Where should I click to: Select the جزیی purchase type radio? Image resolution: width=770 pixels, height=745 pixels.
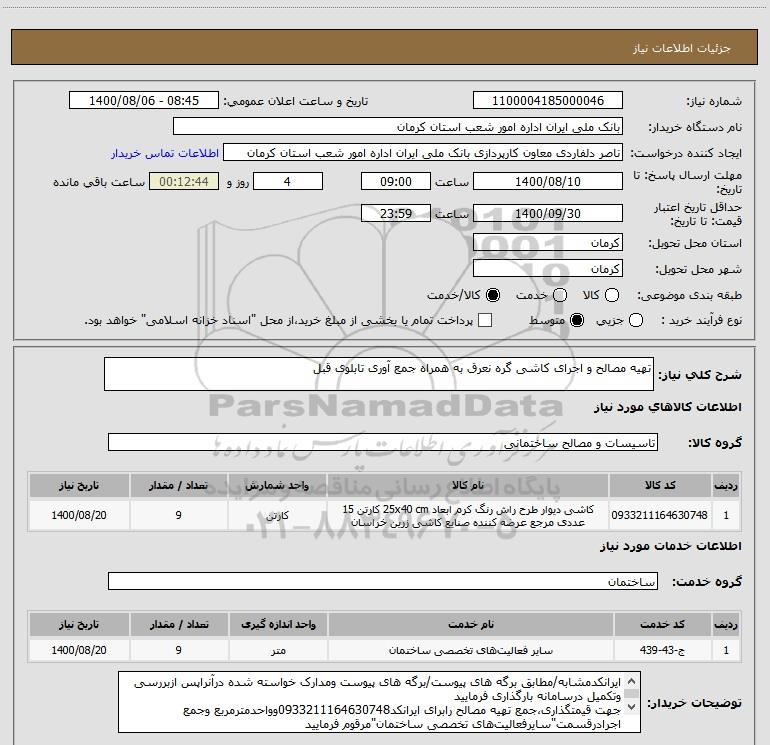pyautogui.click(x=635, y=320)
